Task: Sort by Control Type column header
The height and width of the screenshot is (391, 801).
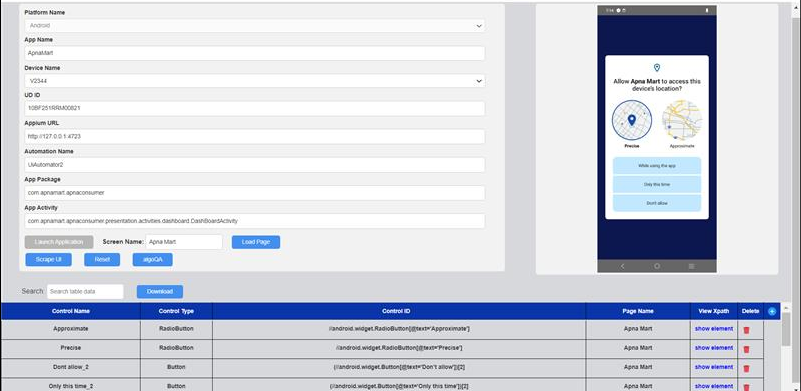Action: click(176, 311)
